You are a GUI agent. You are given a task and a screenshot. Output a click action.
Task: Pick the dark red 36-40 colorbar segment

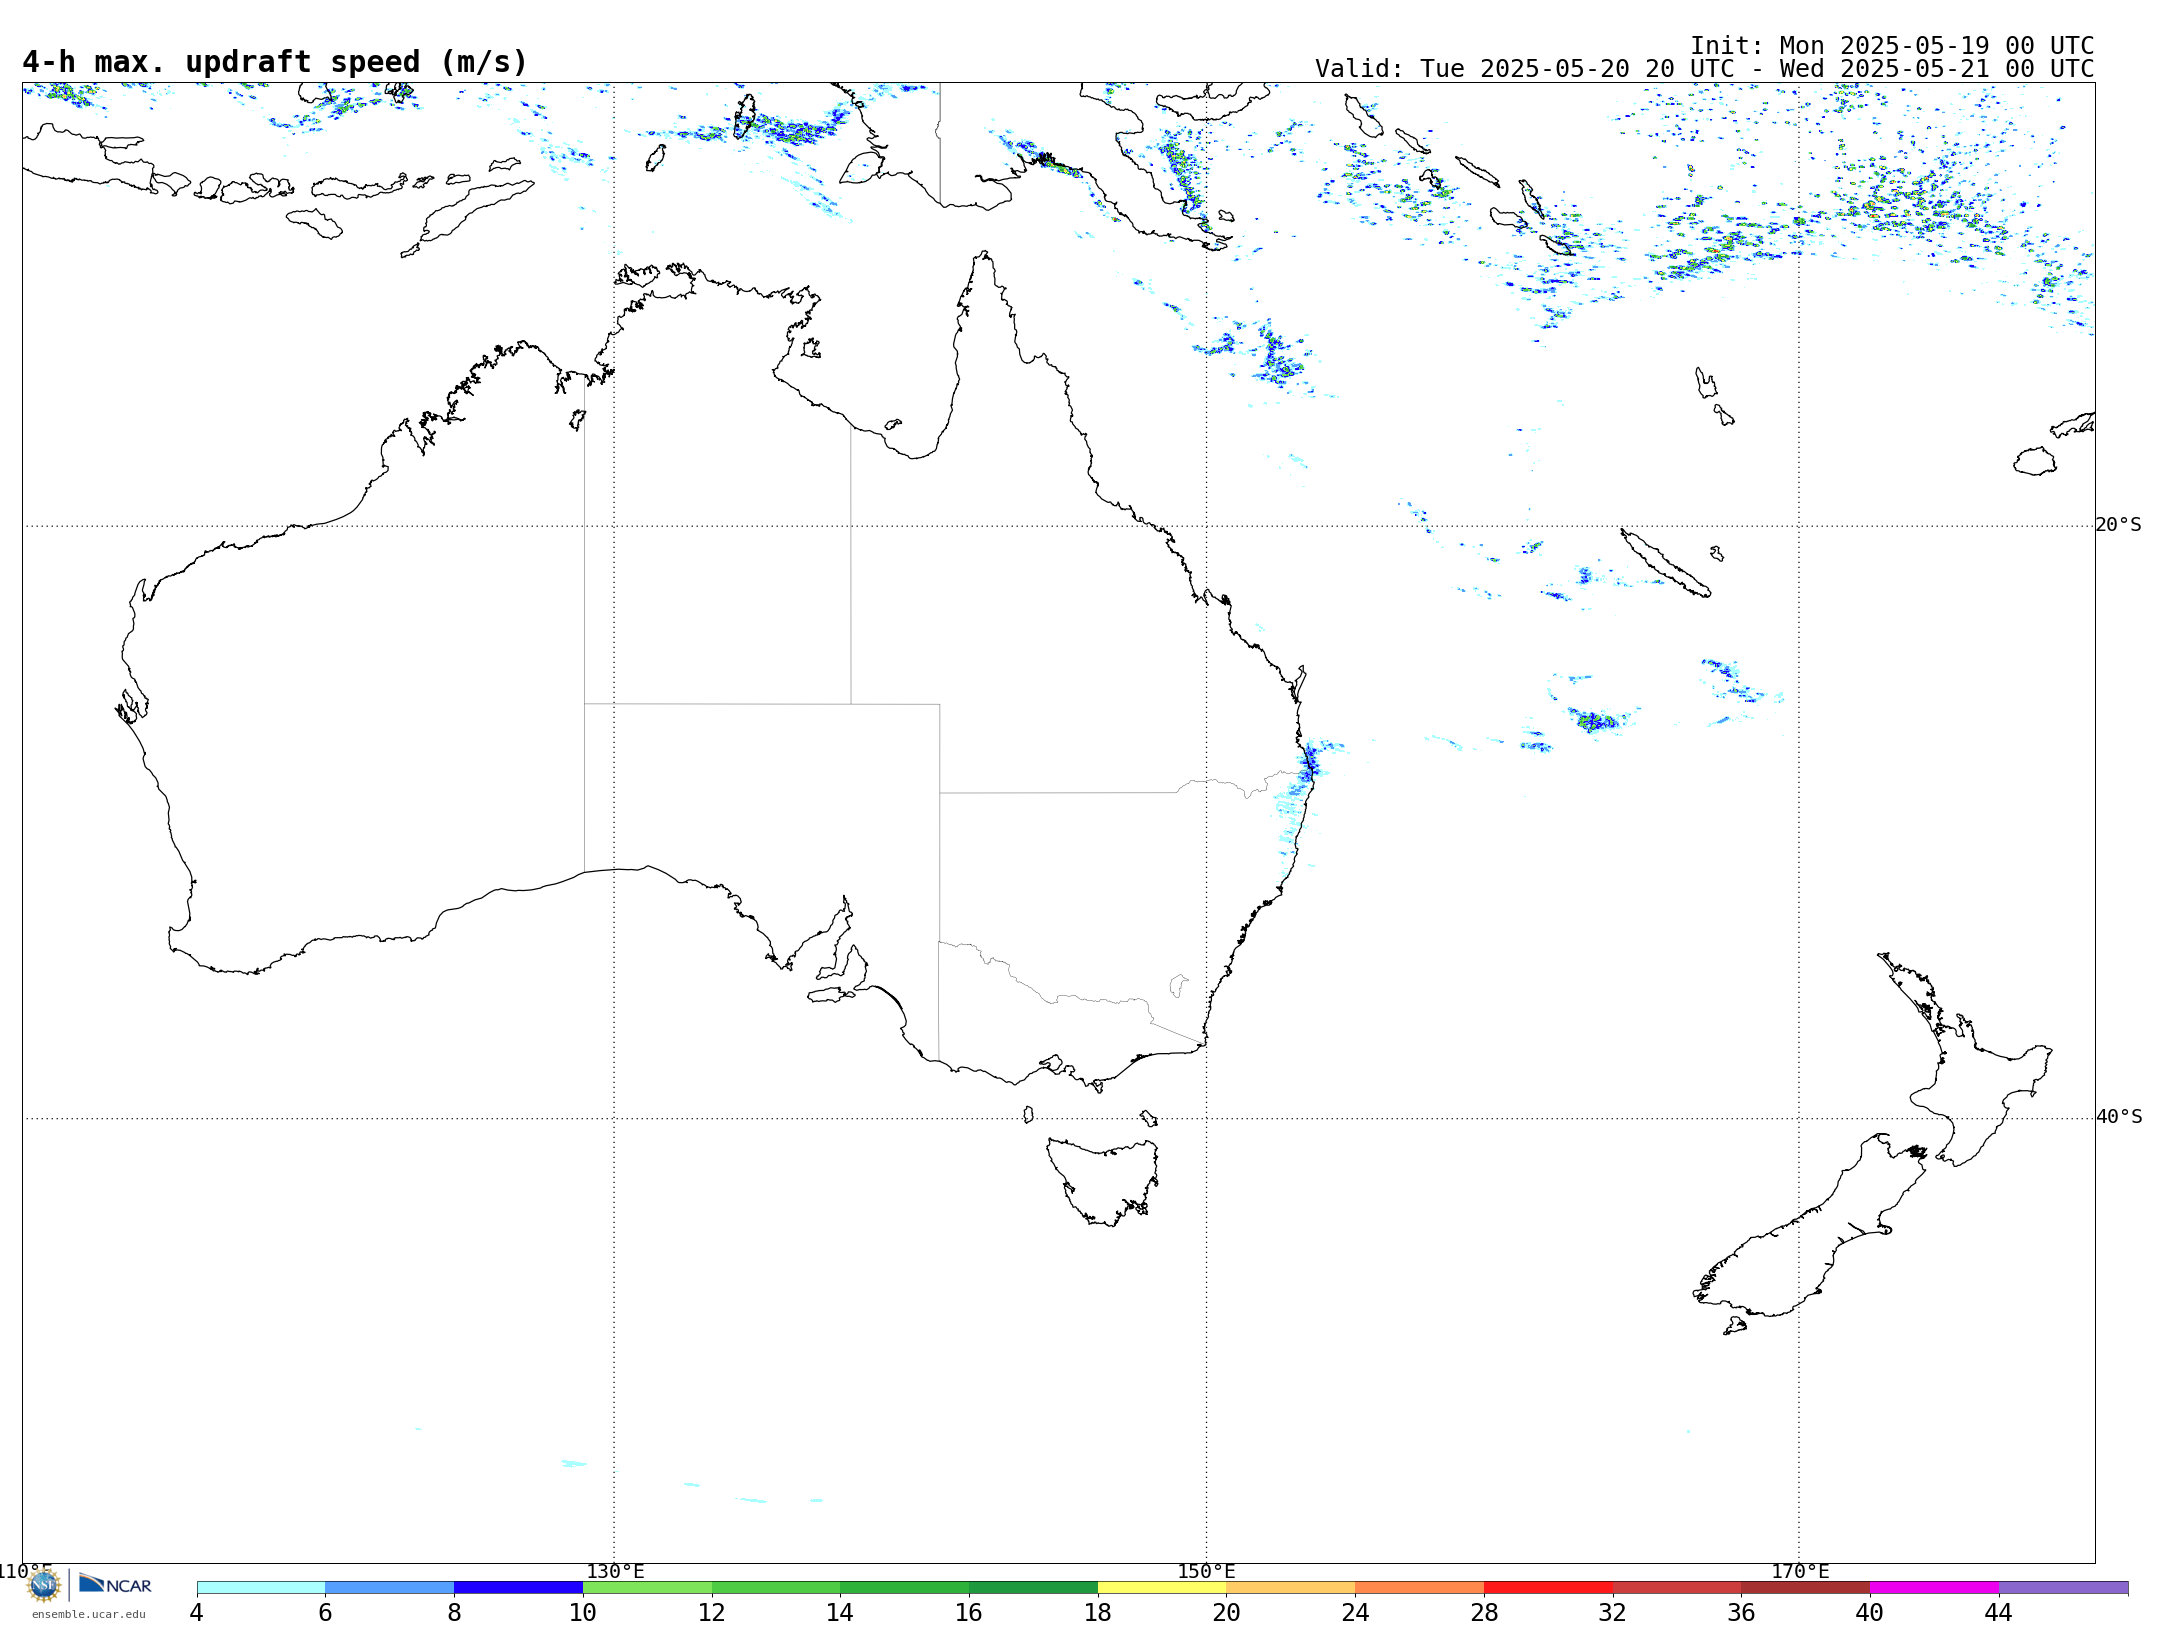(x=1806, y=1587)
